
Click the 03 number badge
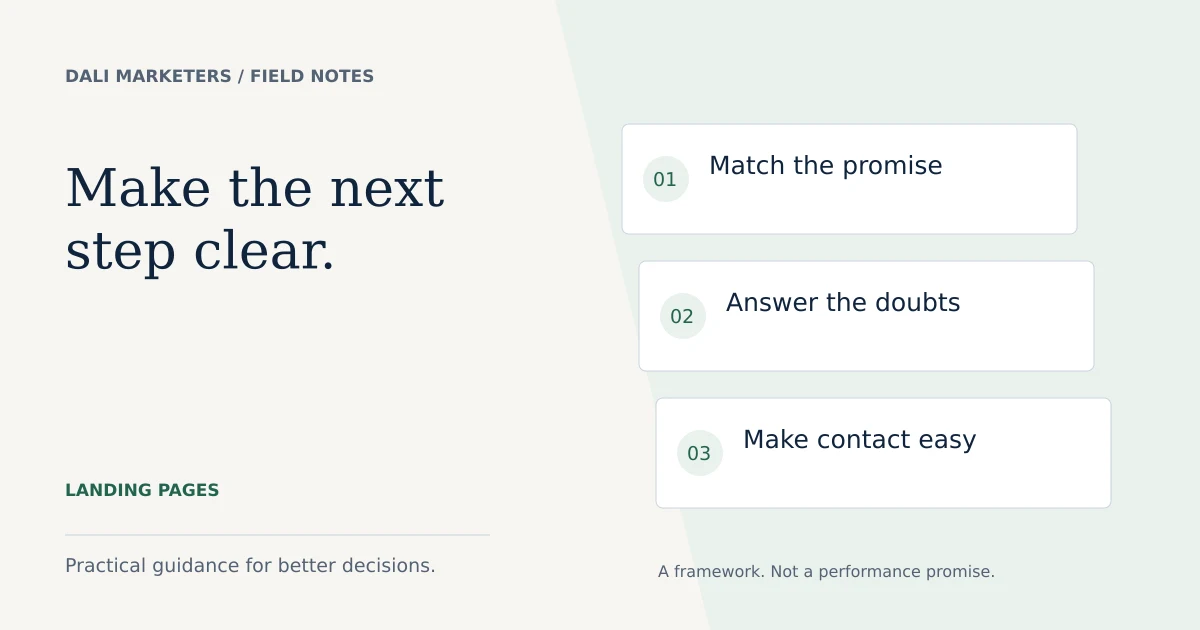(699, 453)
